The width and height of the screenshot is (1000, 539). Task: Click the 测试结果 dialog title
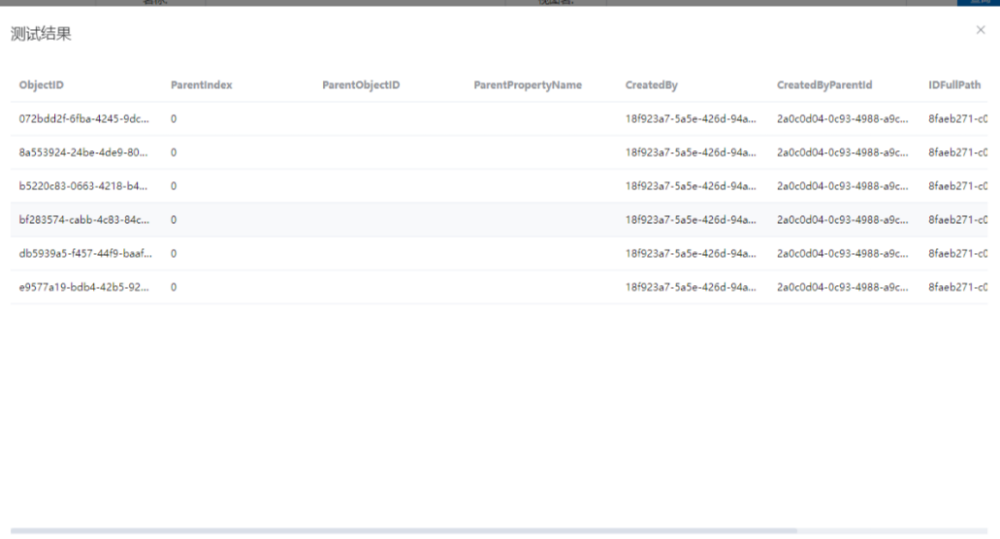point(41,35)
